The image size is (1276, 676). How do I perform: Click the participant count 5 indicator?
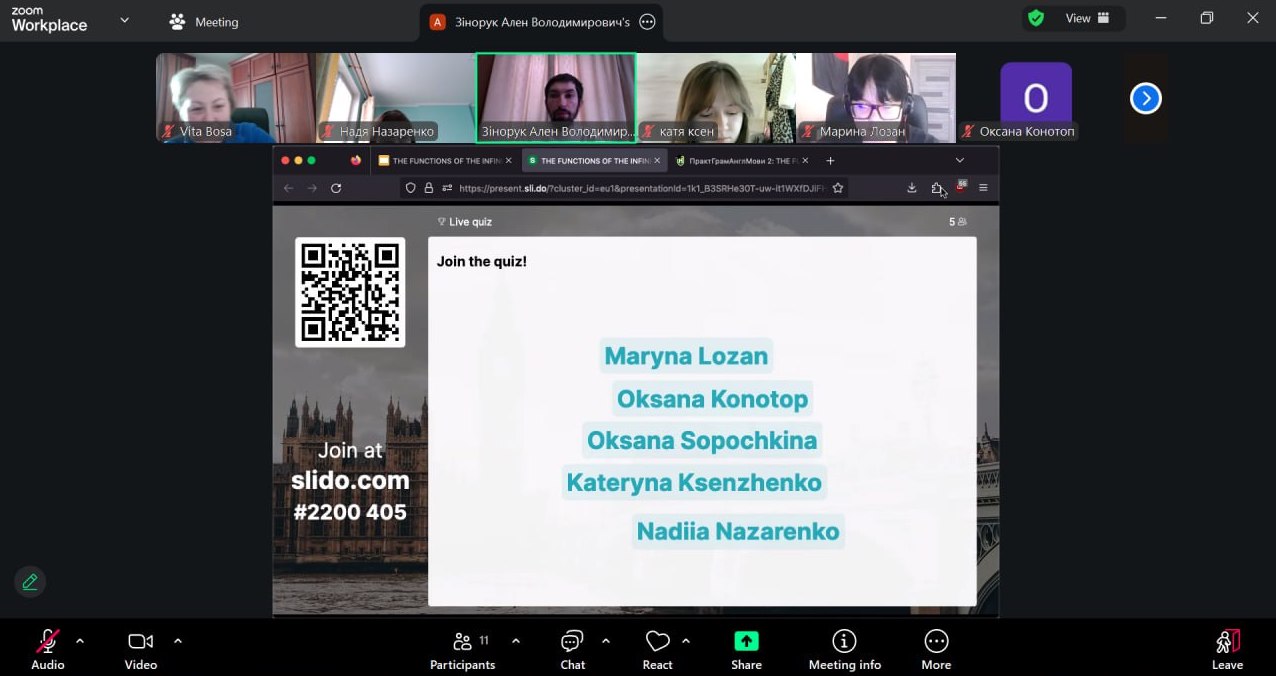click(x=957, y=222)
